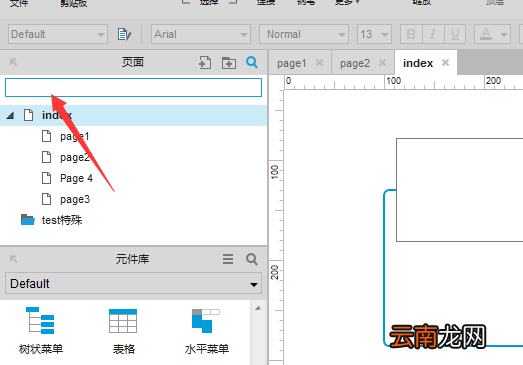523x365 pixels.
Task: Close the page1 tab
Action: point(319,62)
